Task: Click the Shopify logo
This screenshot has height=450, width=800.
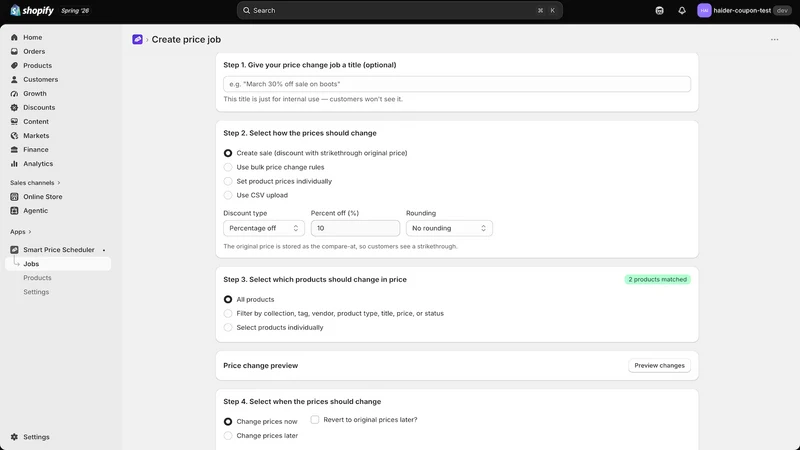Action: 32,10
